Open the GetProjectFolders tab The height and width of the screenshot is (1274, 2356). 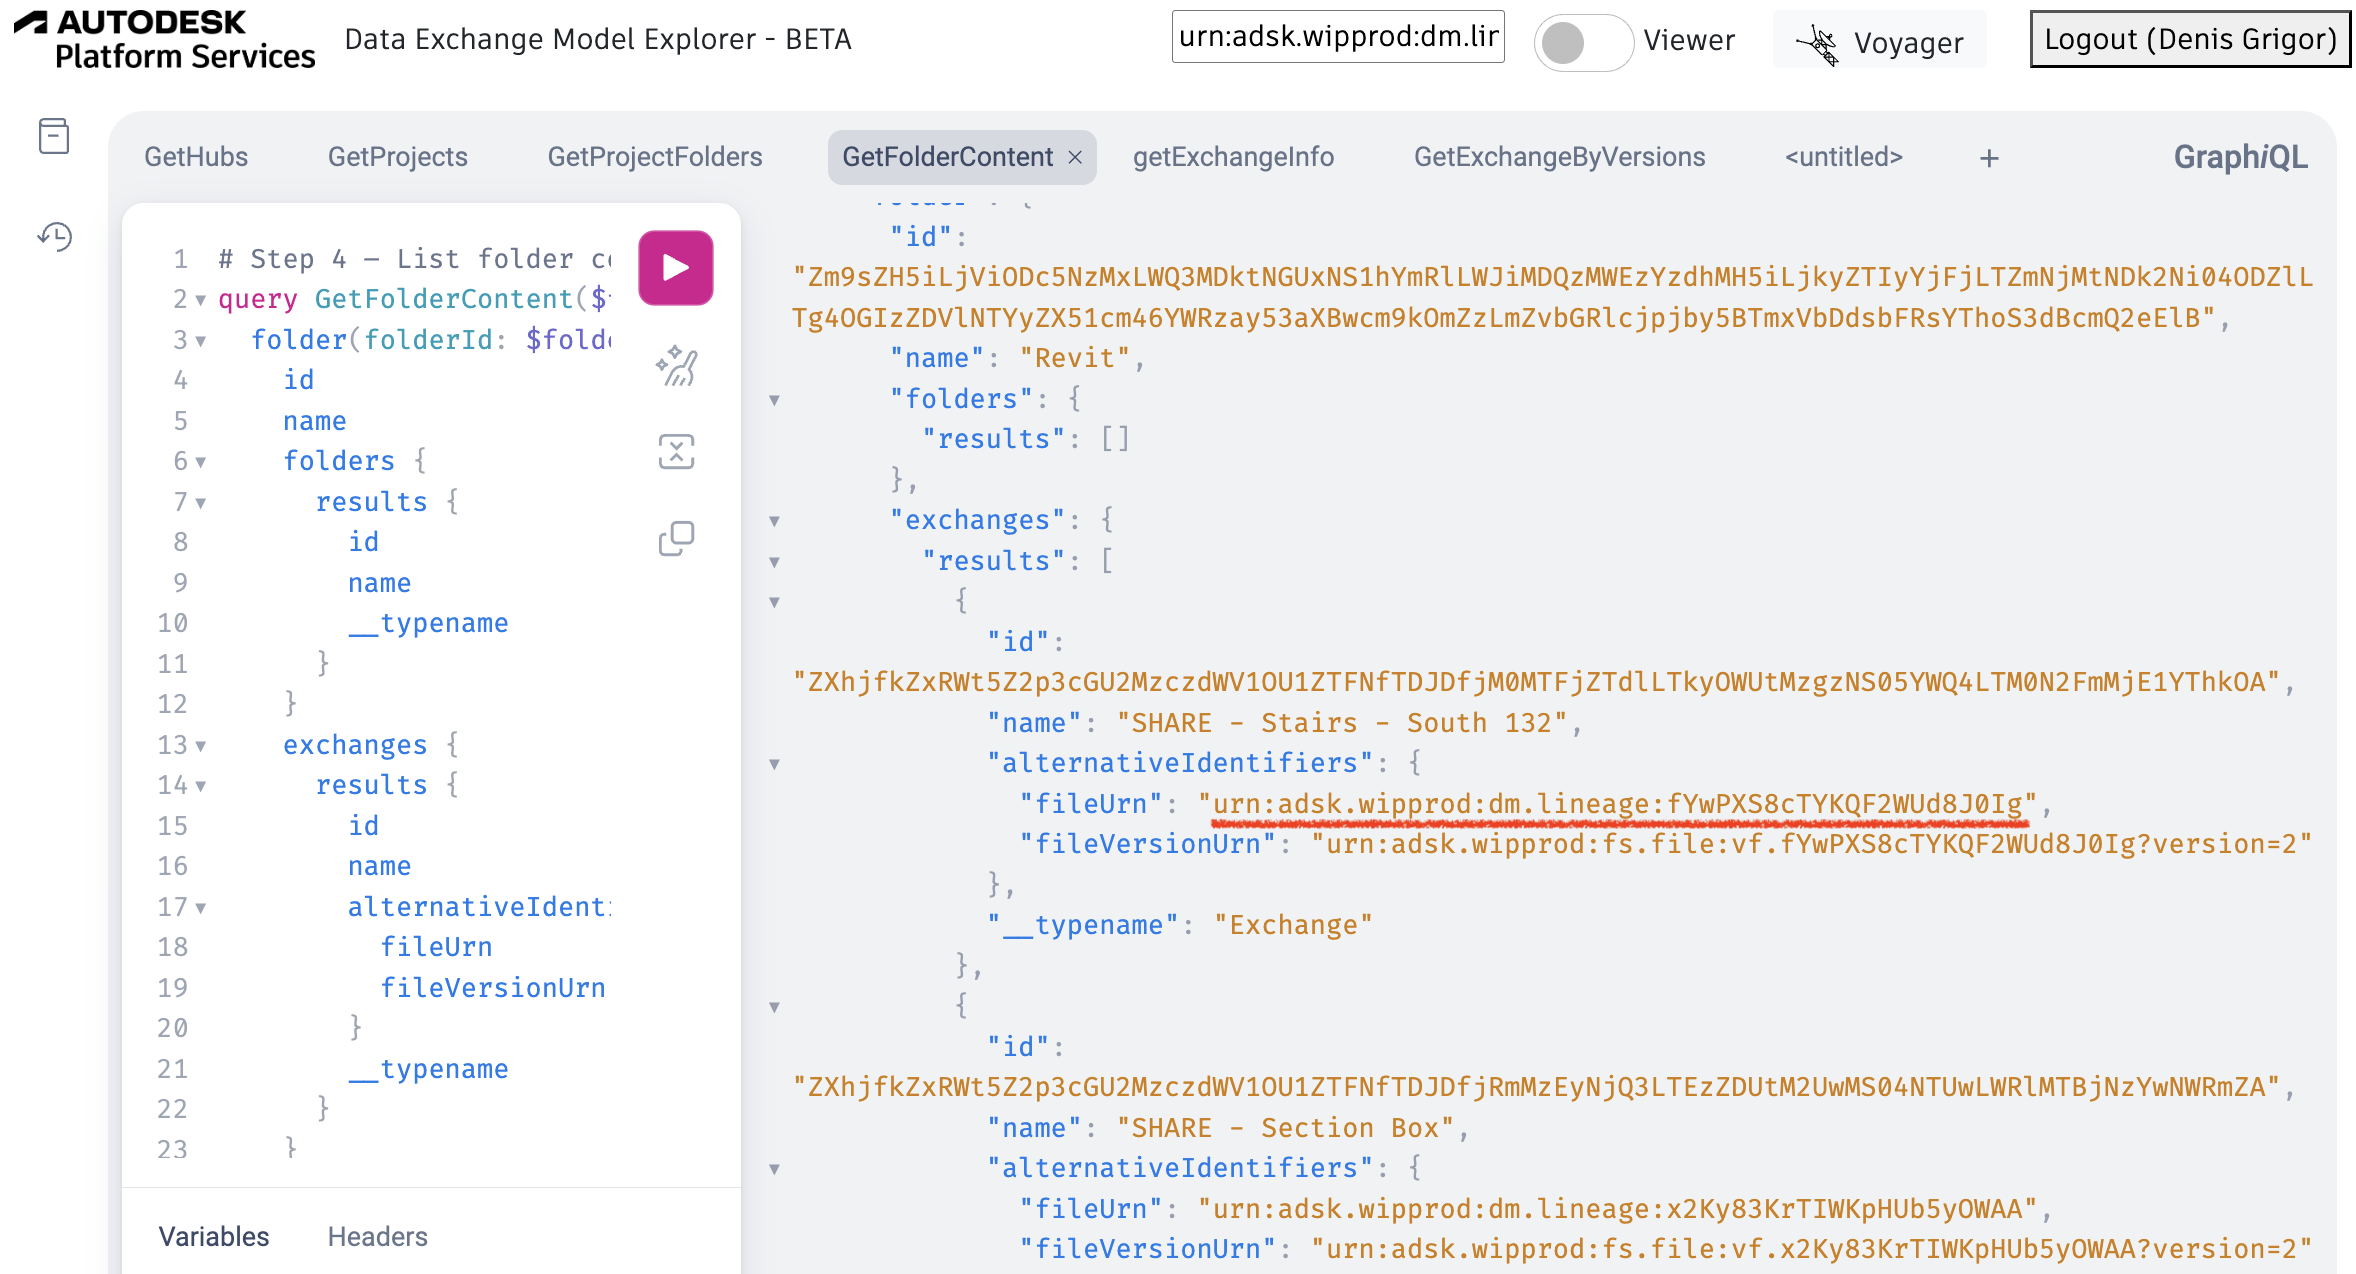(x=655, y=157)
